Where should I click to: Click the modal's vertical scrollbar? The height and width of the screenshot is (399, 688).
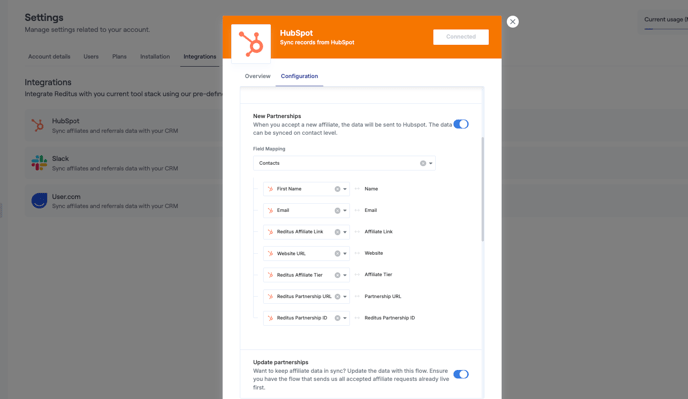[483, 189]
